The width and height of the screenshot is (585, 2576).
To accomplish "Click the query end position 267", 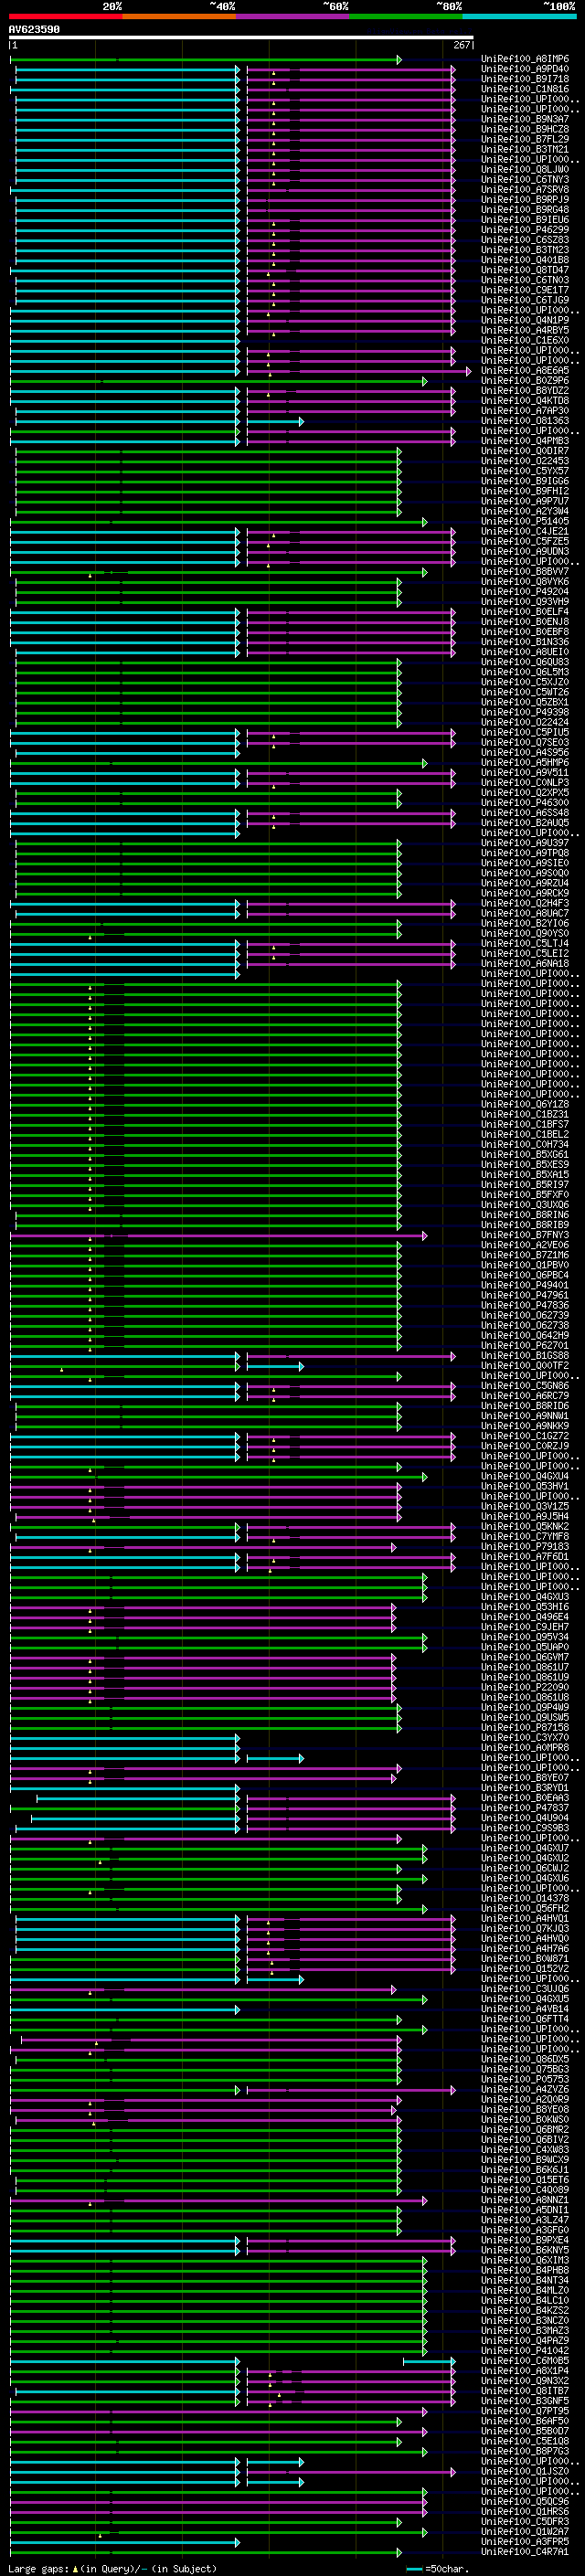I will (x=461, y=45).
